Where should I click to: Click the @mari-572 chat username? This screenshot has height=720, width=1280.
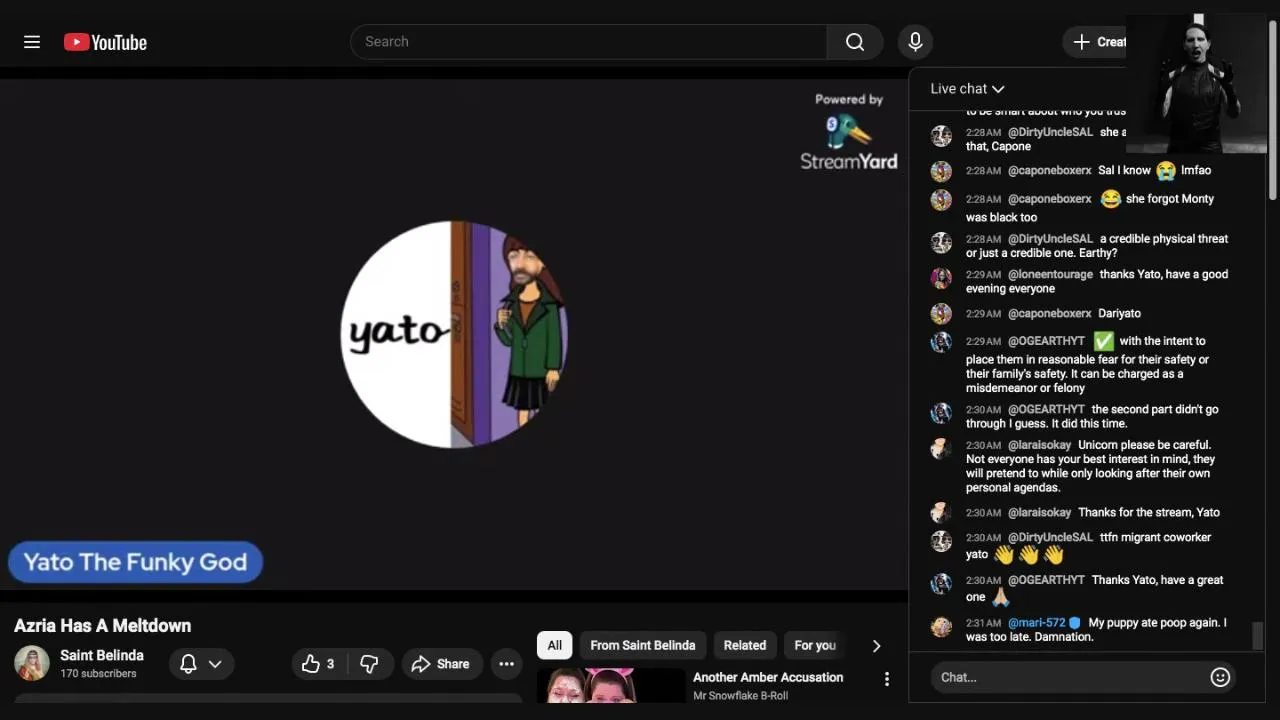[1037, 622]
